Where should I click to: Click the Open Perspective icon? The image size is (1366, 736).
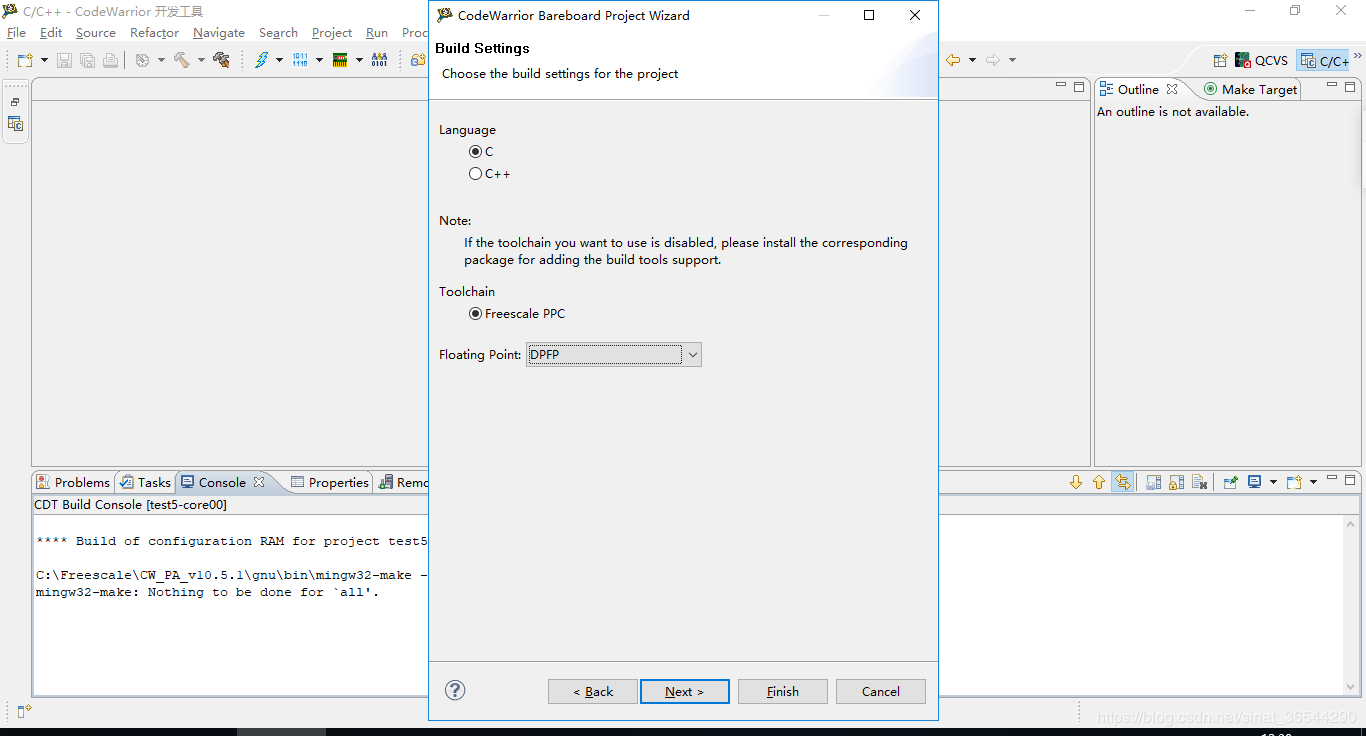tap(1220, 61)
